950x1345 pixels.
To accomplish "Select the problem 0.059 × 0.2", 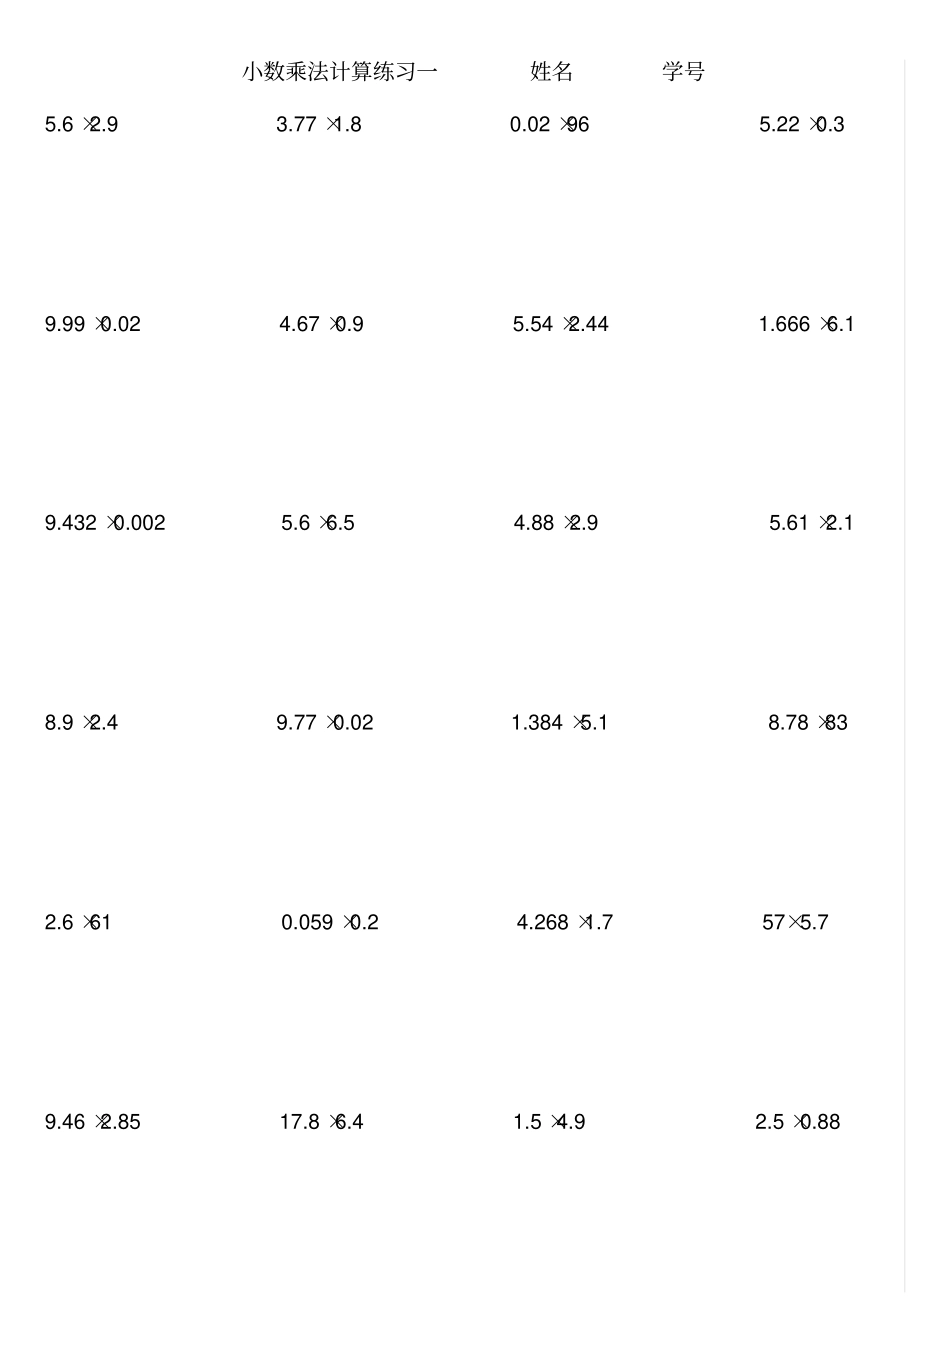I will [329, 923].
